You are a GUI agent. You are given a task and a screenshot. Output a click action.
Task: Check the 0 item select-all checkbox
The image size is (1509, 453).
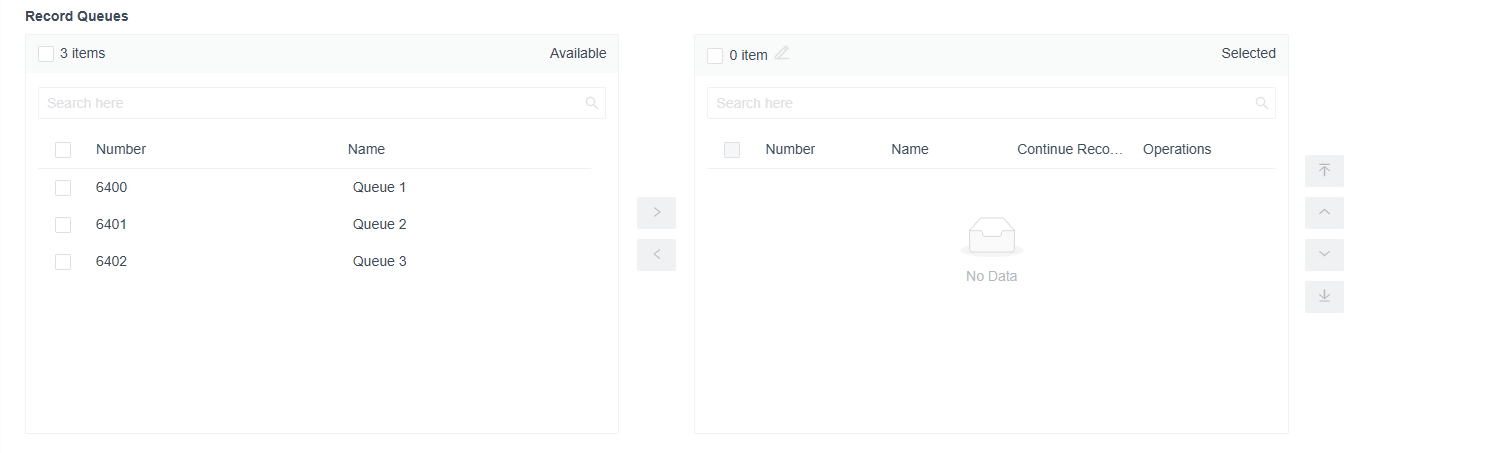coord(715,56)
